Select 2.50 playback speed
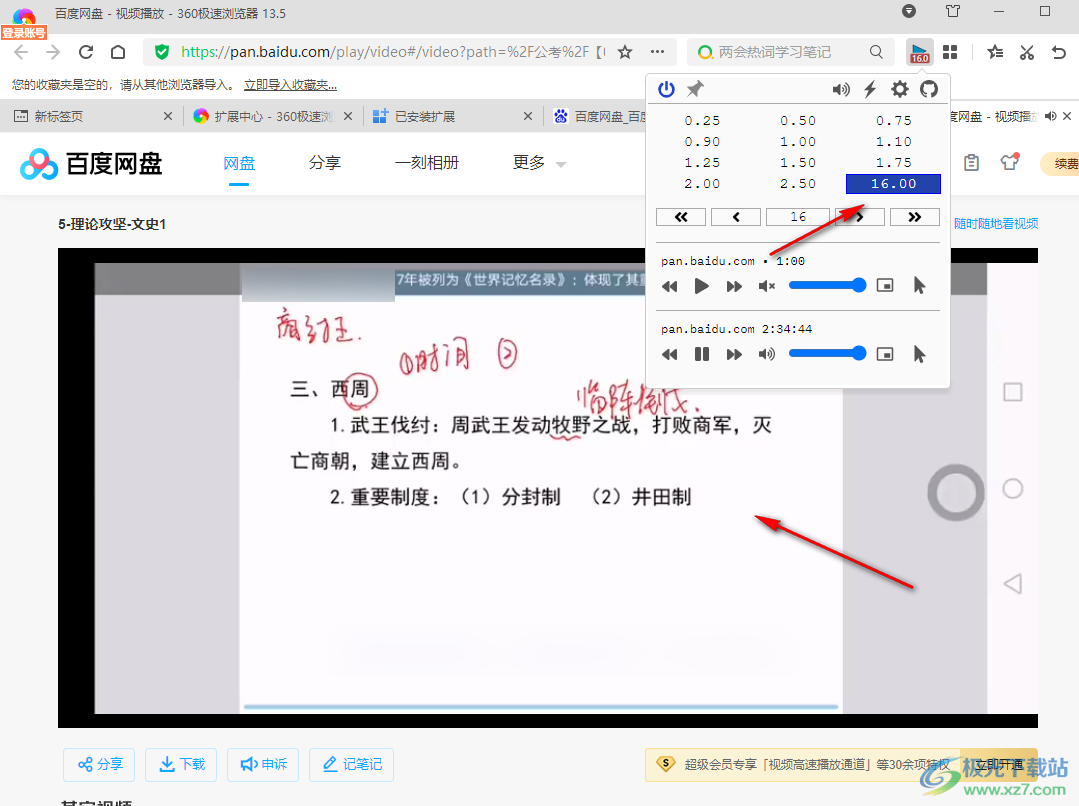The image size is (1079, 806). (x=798, y=184)
